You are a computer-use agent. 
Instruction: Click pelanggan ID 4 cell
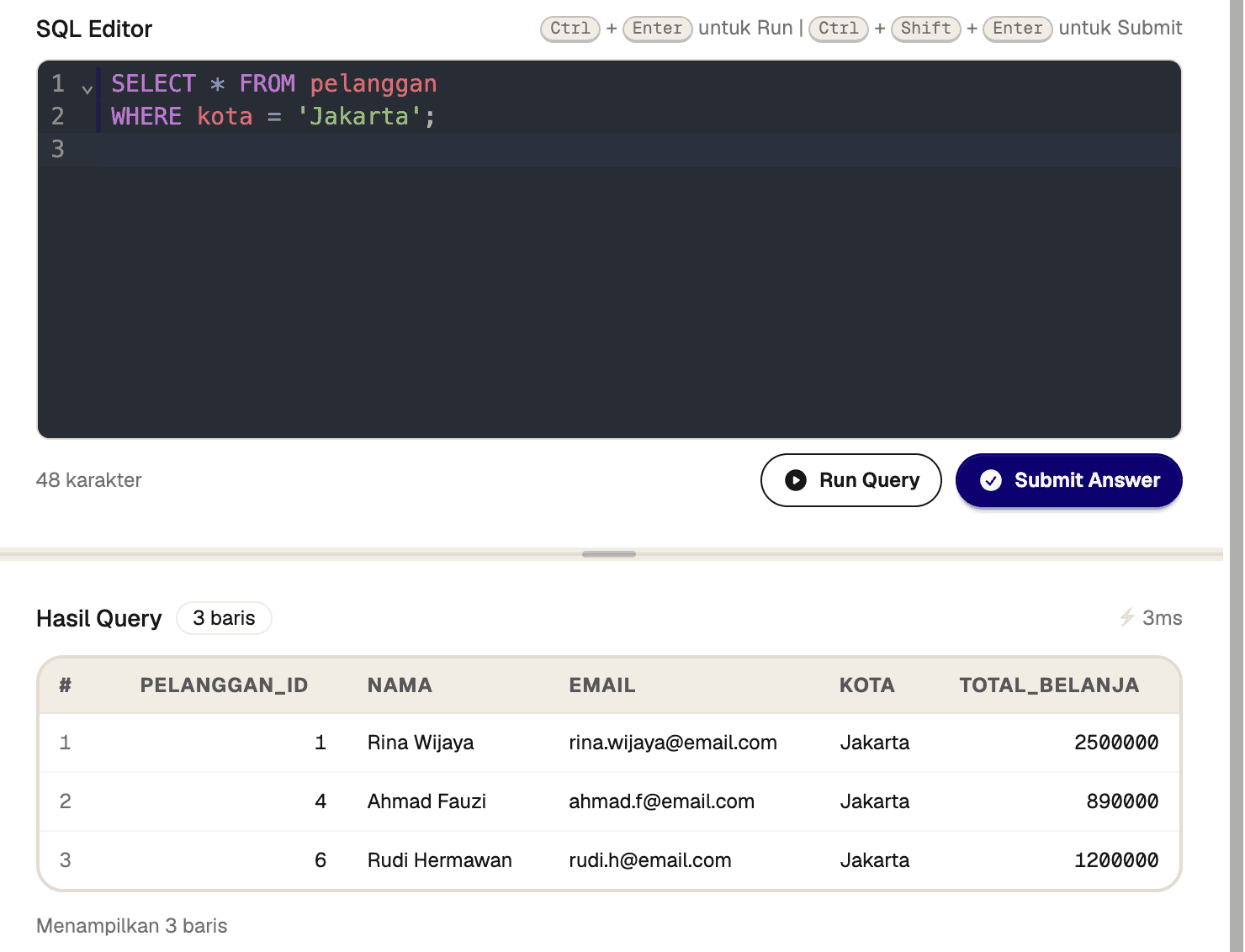pyautogui.click(x=321, y=801)
